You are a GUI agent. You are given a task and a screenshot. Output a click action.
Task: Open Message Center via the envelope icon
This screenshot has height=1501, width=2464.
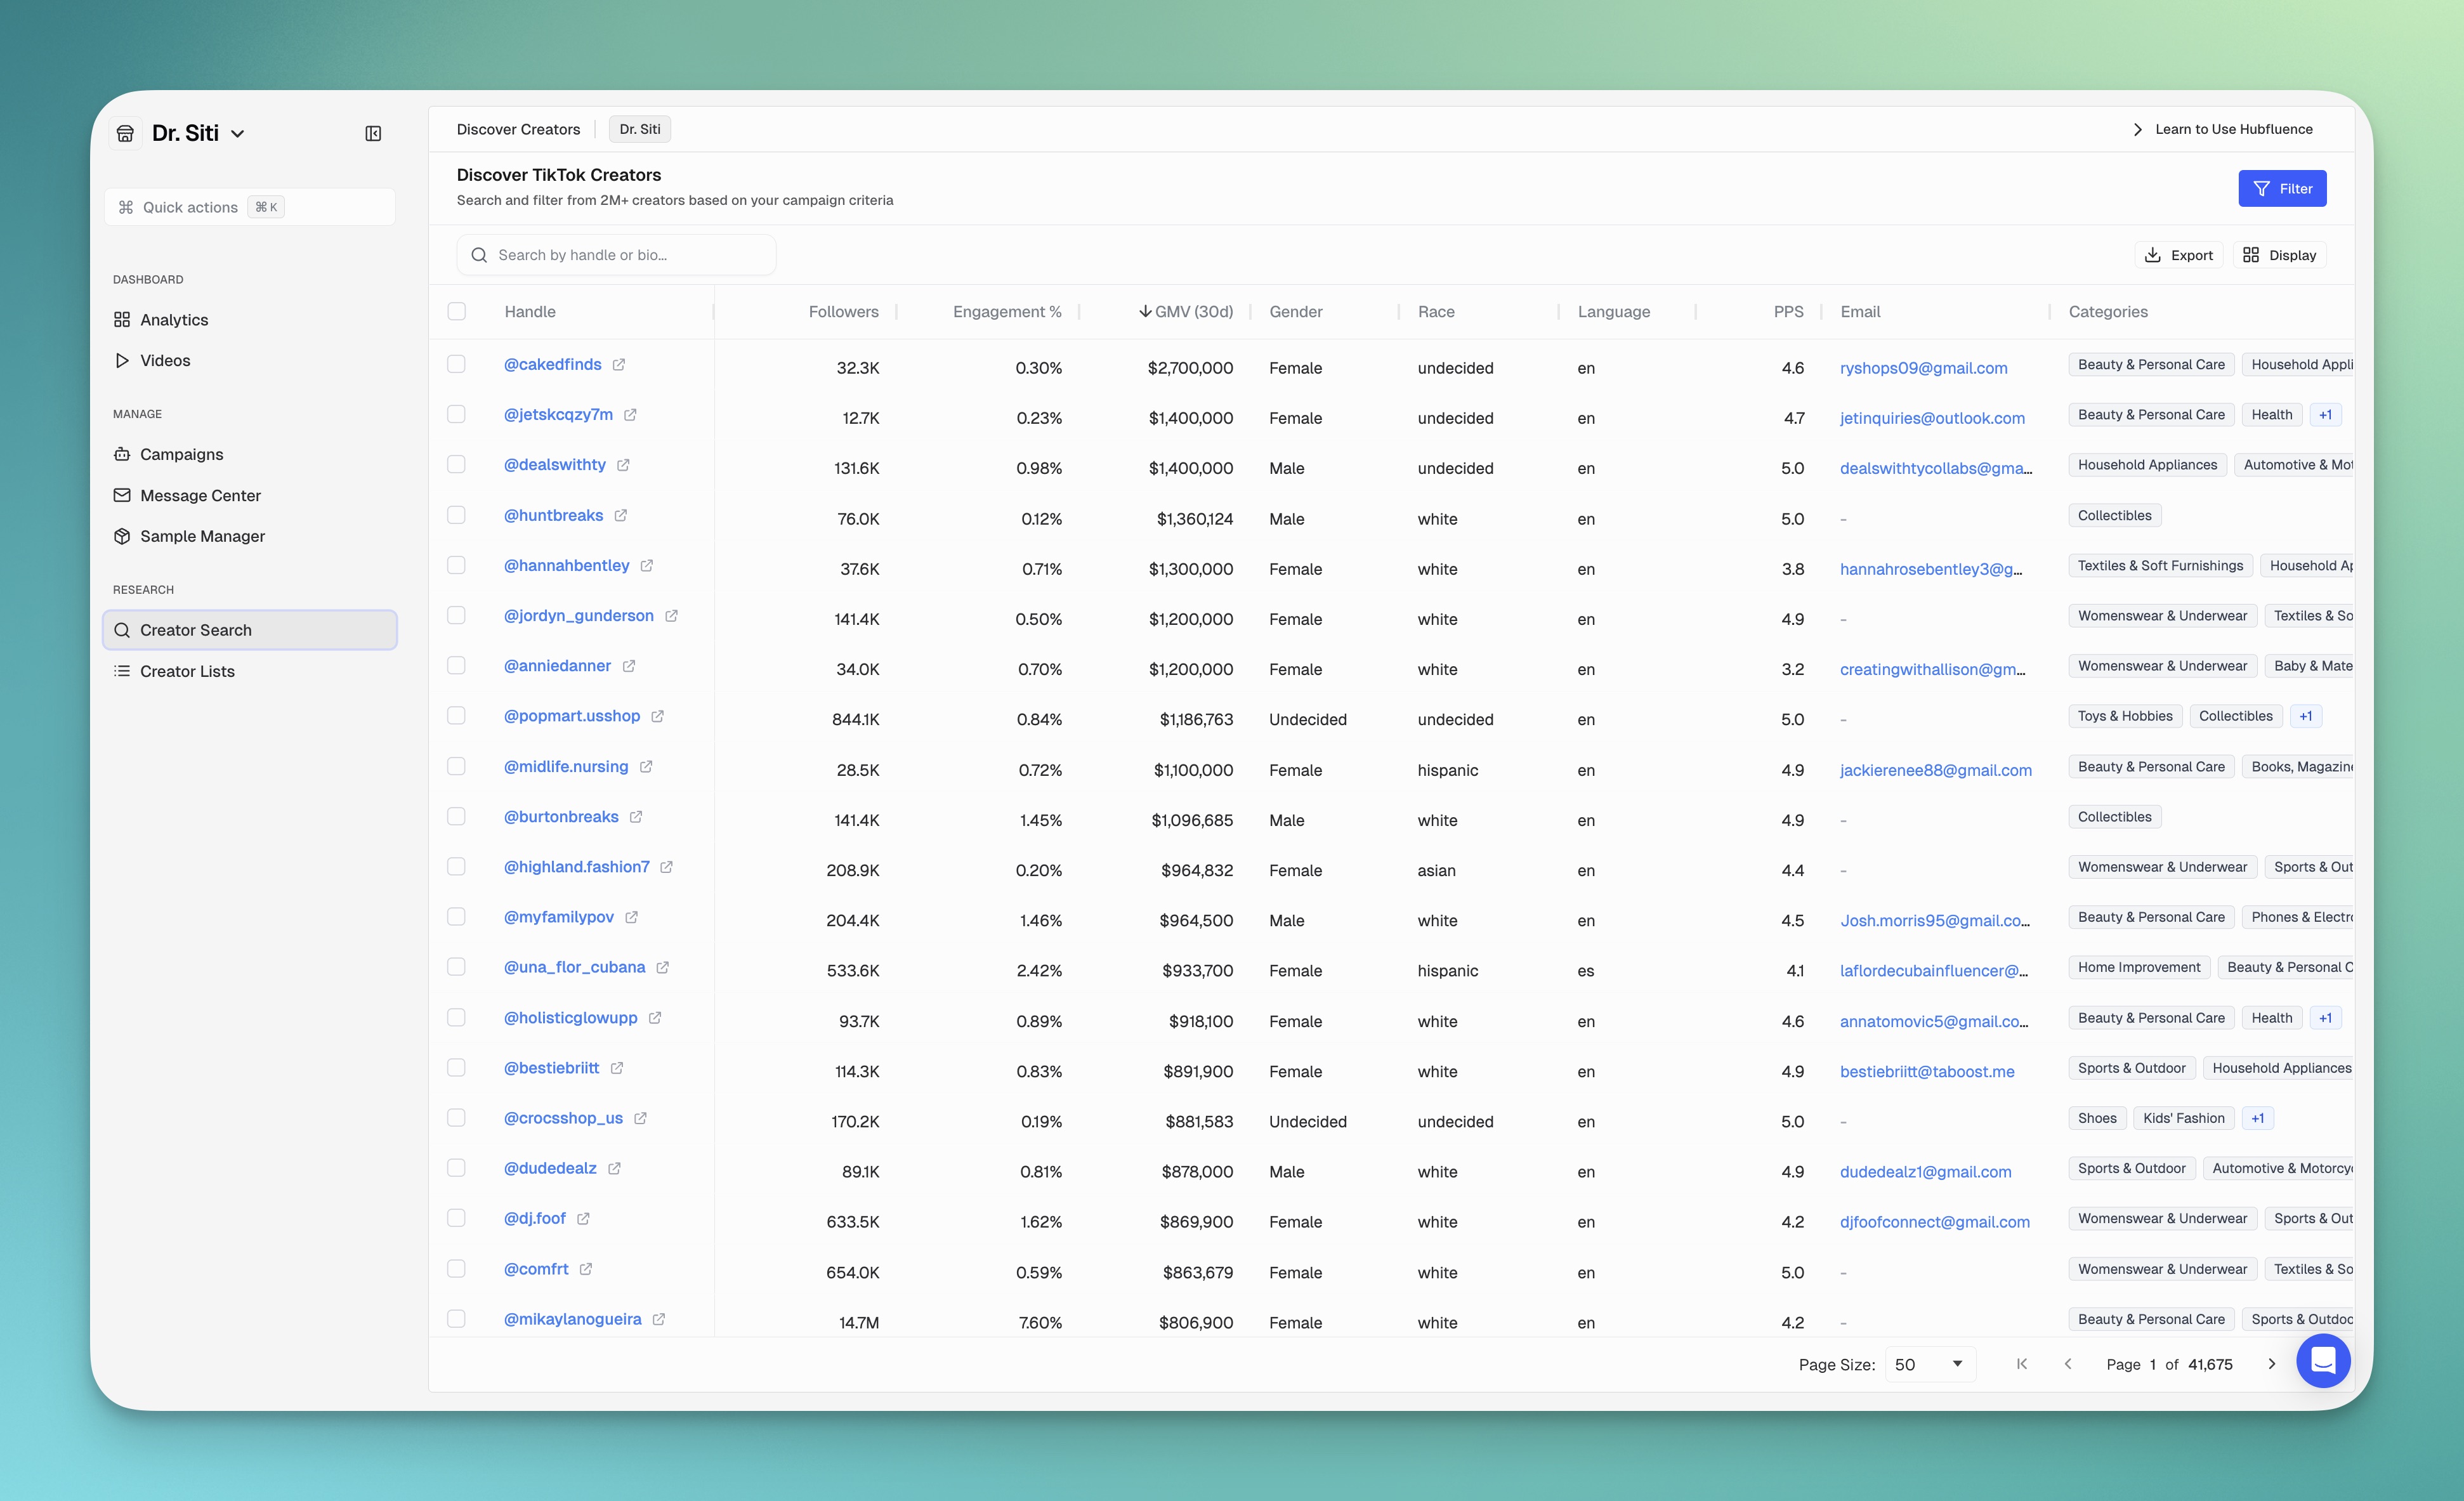(122, 495)
